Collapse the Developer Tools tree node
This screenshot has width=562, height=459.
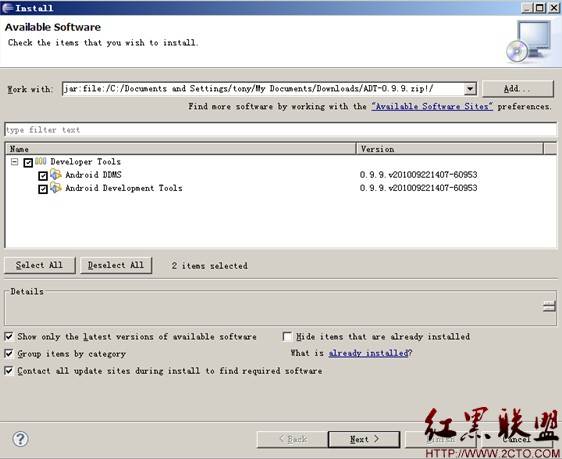(x=14, y=162)
